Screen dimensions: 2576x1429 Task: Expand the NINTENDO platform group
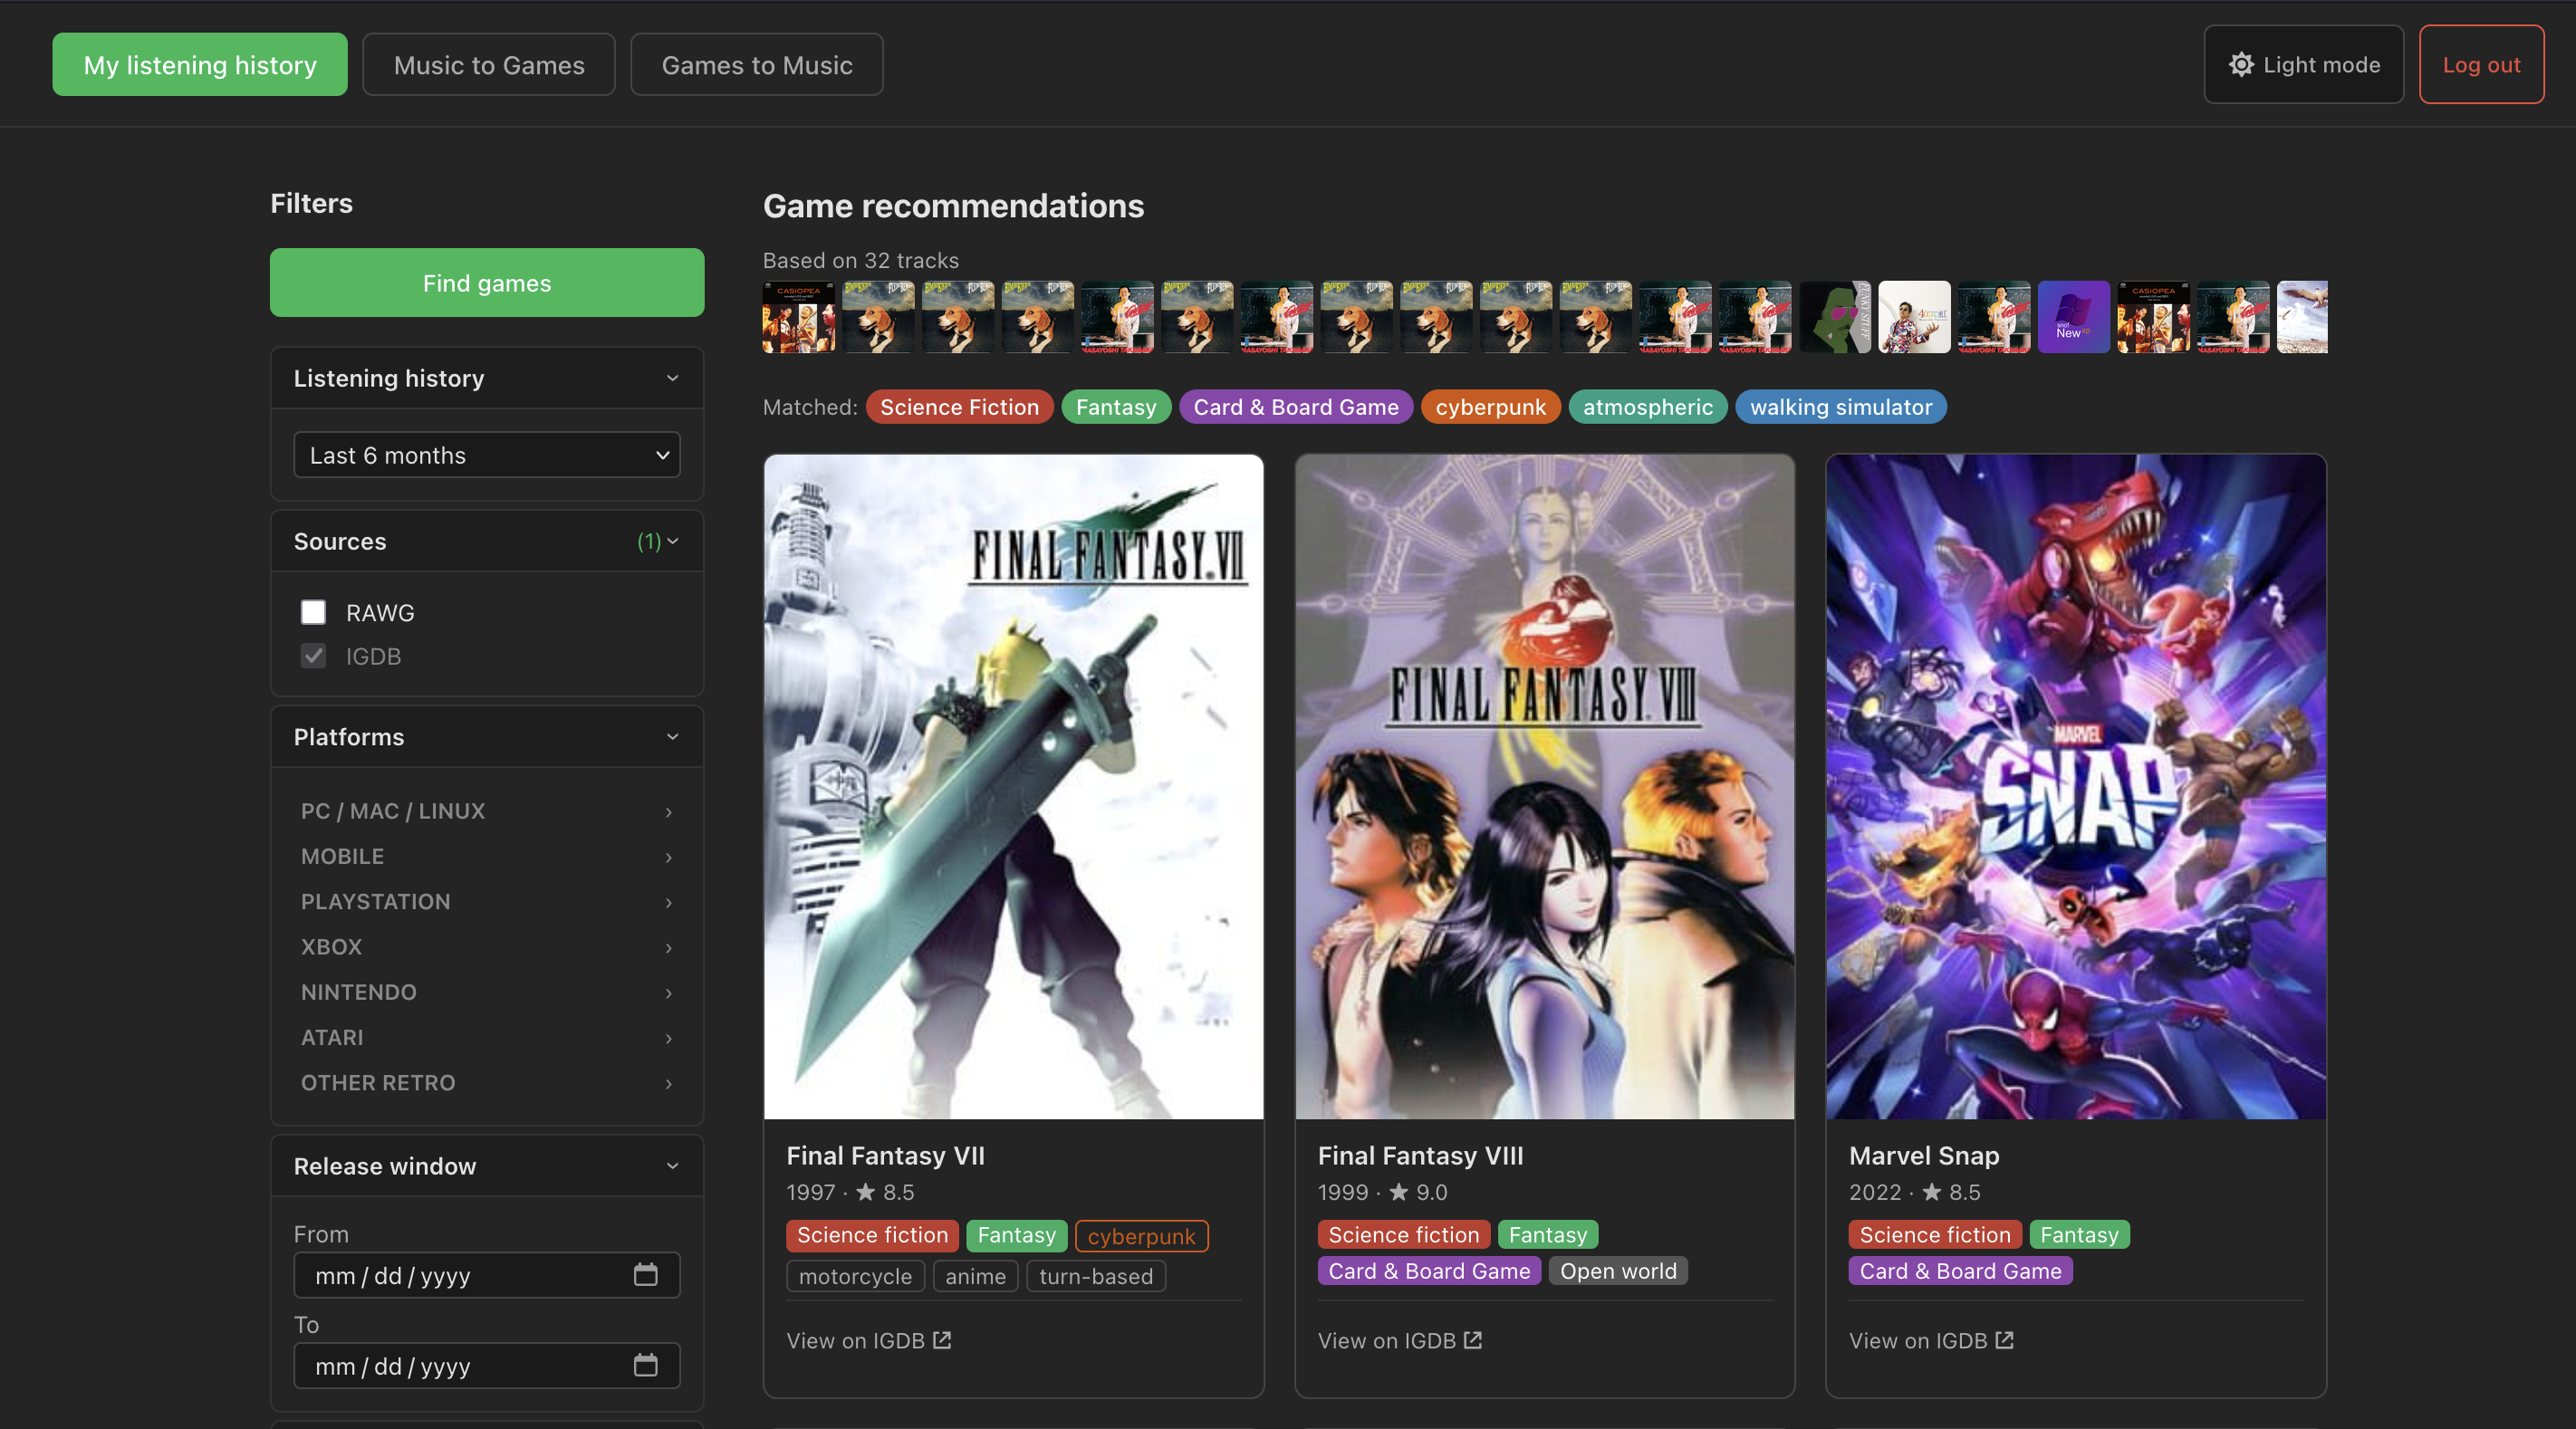pos(487,992)
